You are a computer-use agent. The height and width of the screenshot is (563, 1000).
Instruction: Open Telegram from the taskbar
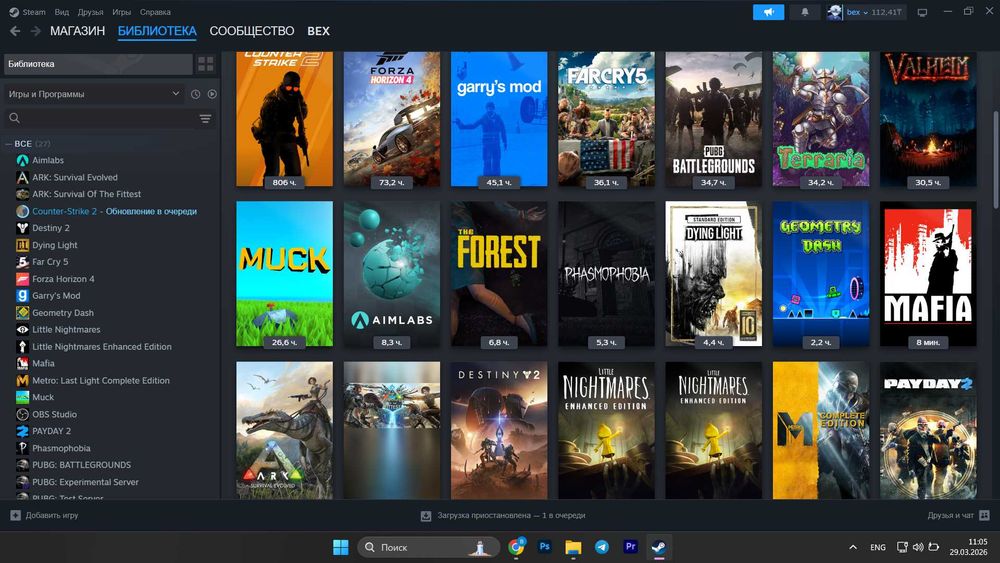pos(601,547)
